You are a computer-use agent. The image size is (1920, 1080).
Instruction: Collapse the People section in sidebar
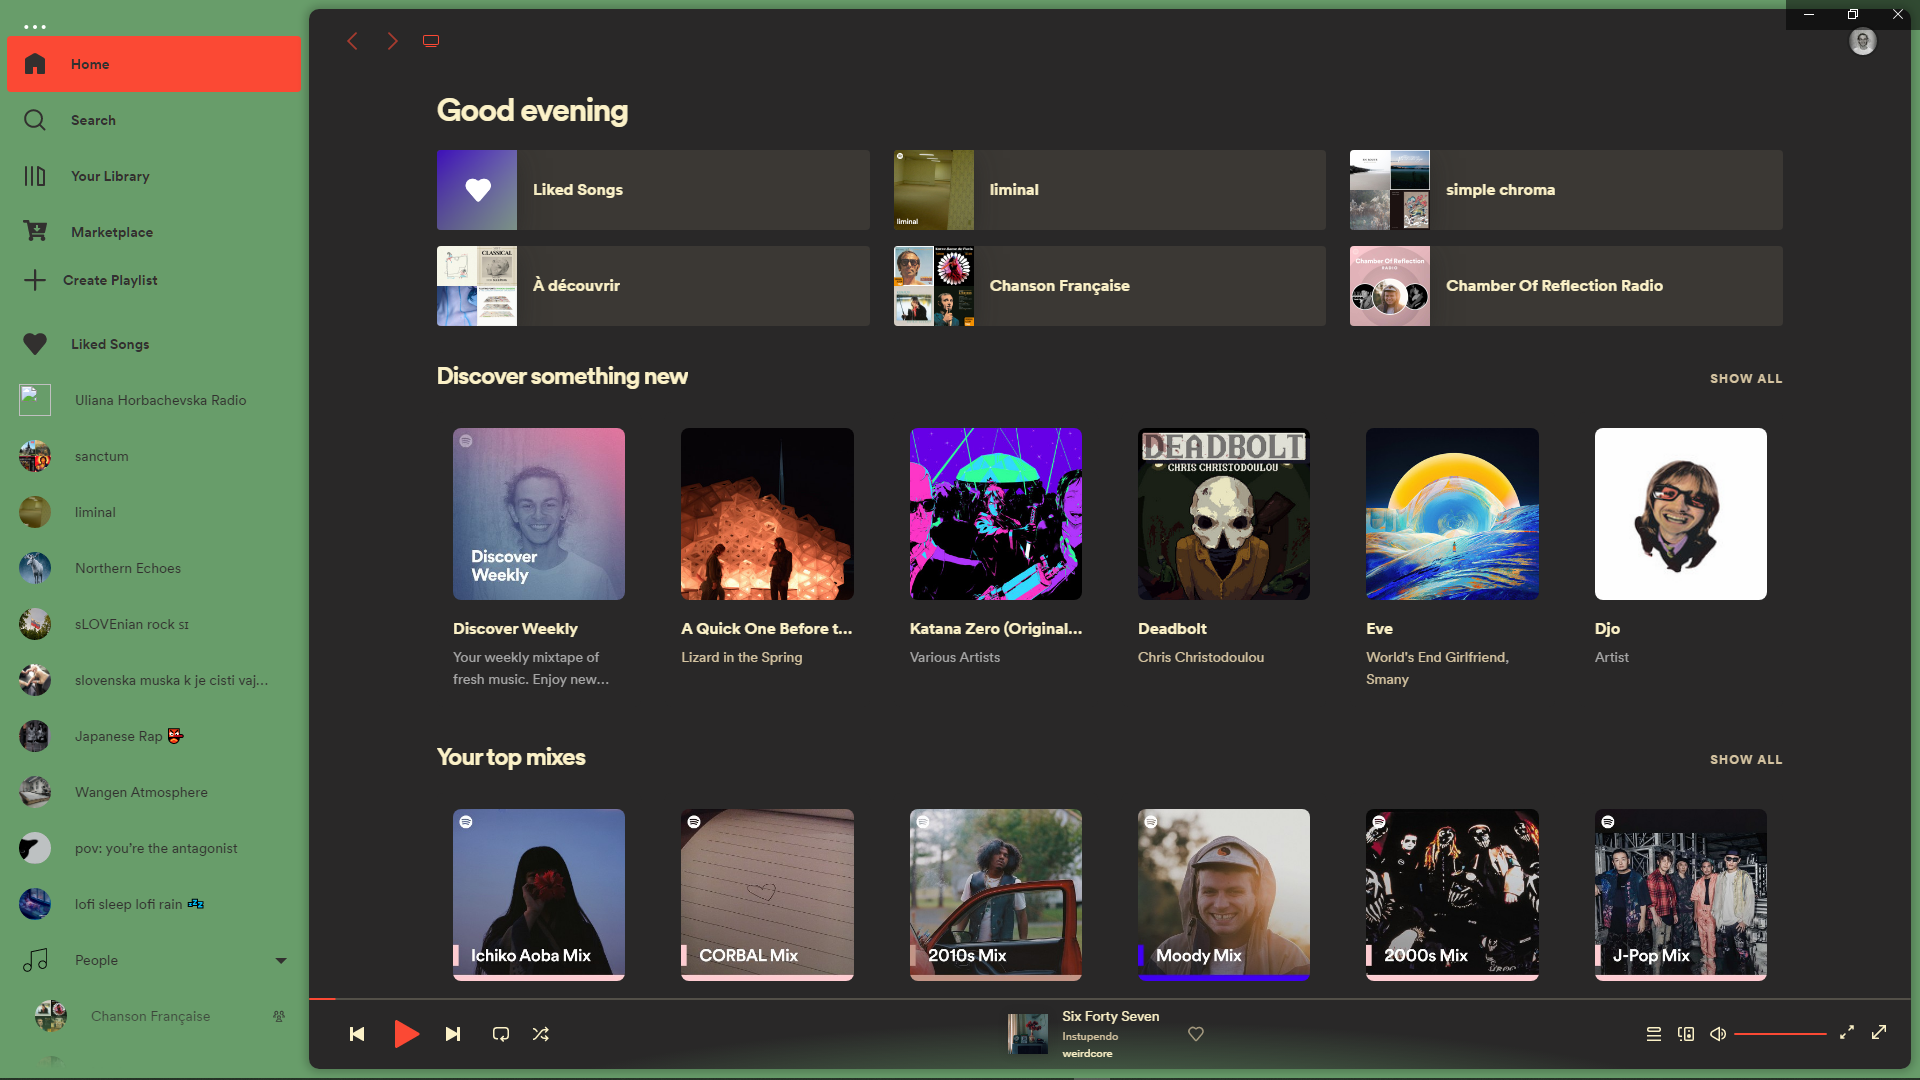281,960
